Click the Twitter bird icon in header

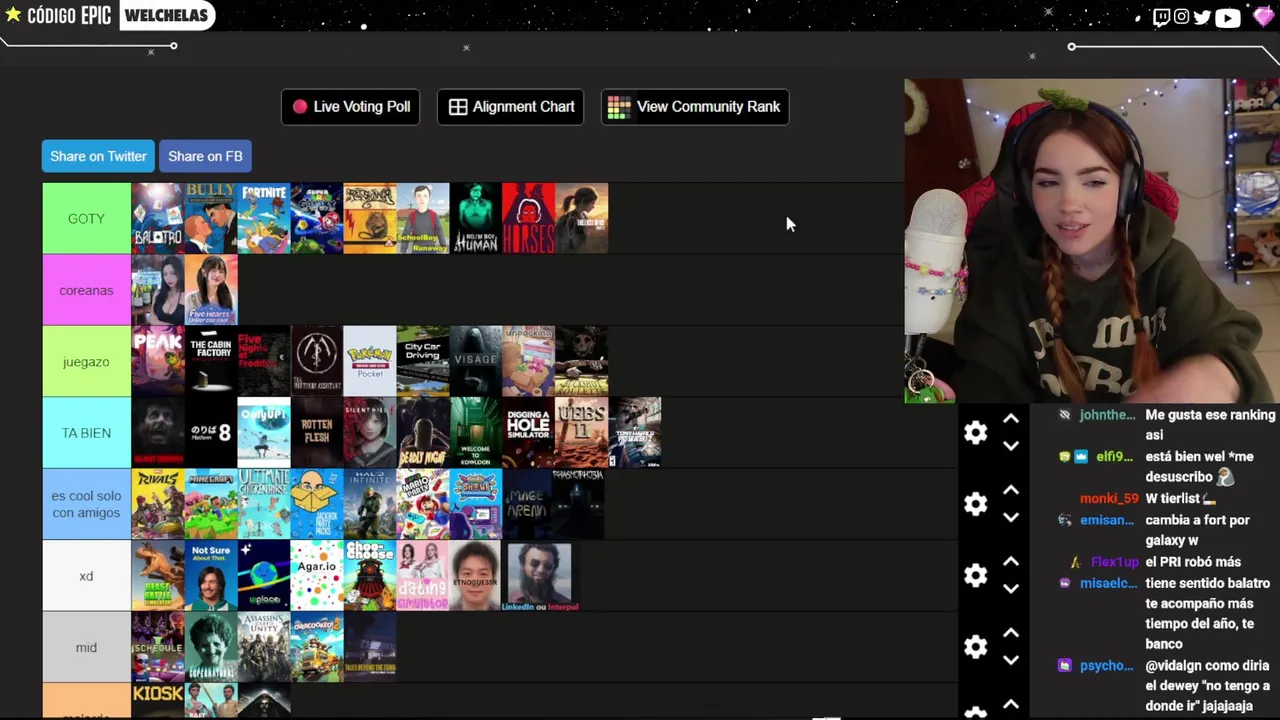click(1202, 17)
